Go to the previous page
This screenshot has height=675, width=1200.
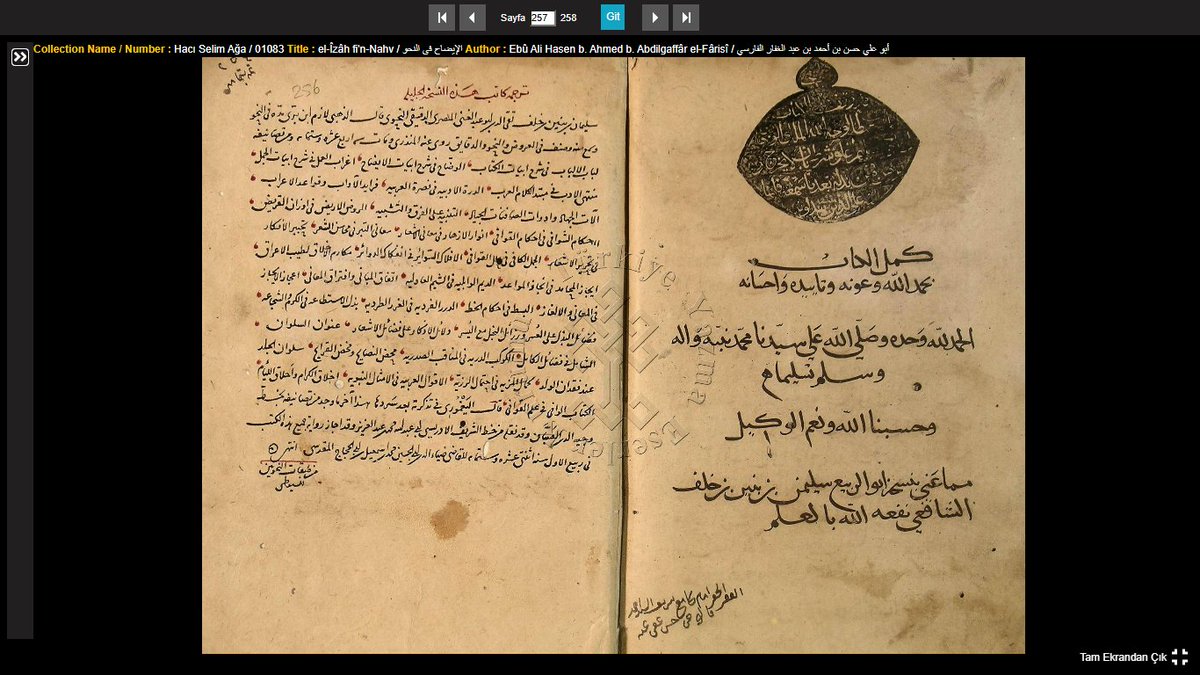tap(472, 17)
